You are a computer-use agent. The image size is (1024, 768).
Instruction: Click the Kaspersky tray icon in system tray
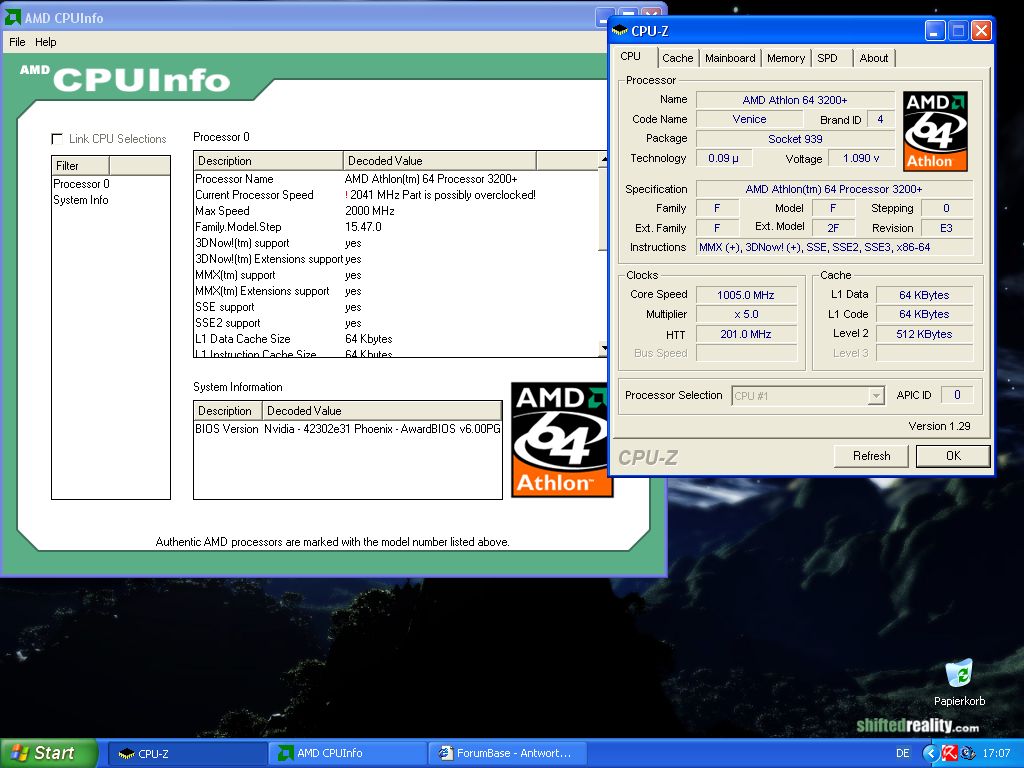click(949, 753)
